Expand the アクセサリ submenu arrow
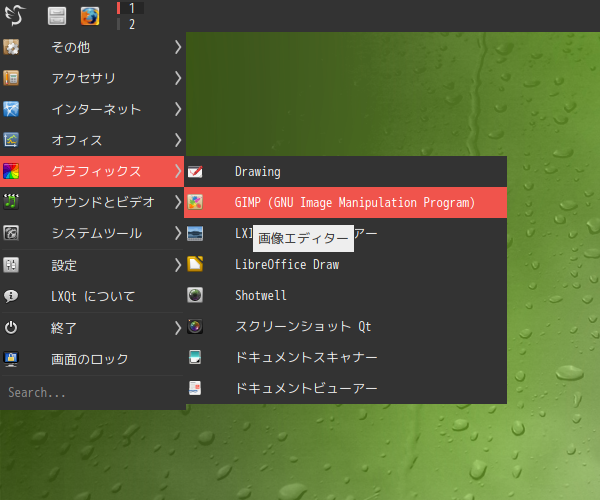The image size is (600, 500). coord(178,78)
